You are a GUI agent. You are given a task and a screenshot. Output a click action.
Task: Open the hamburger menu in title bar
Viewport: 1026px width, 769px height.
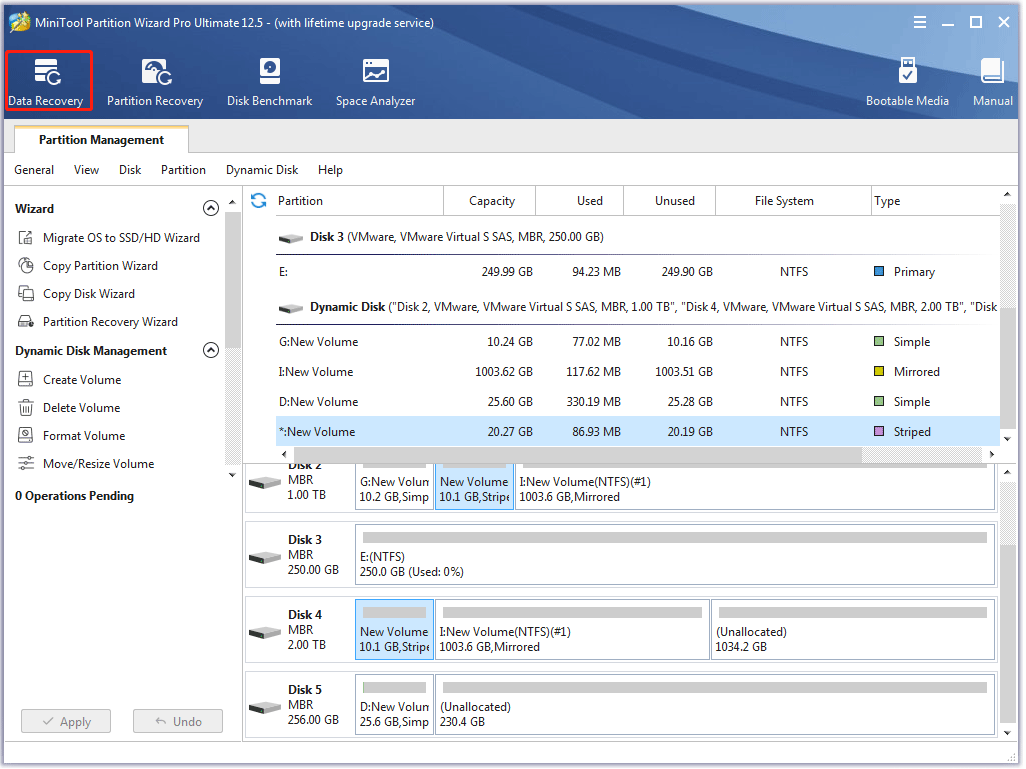click(x=919, y=22)
